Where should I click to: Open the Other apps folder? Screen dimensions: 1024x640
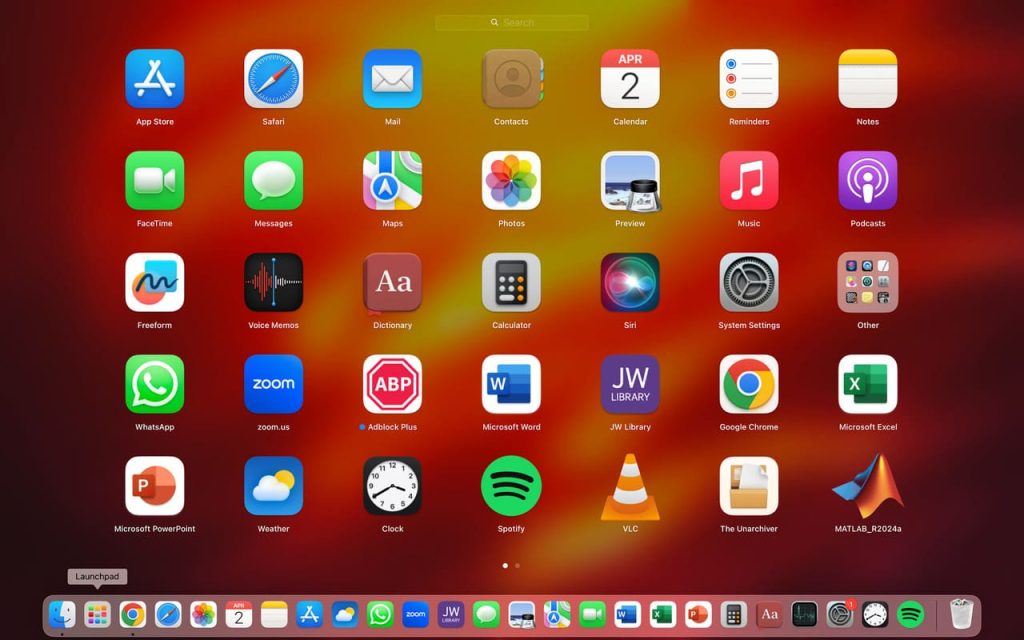[868, 282]
